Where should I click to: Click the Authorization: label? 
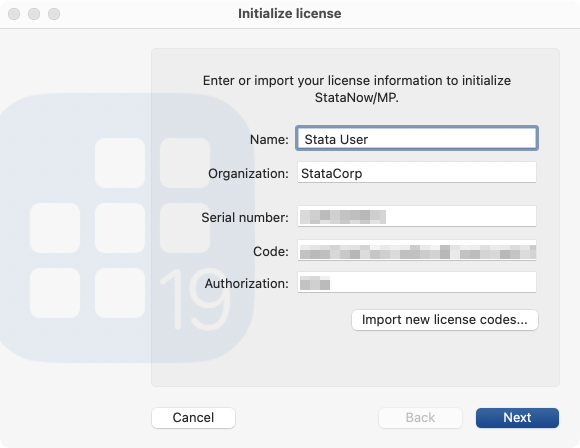coord(247,284)
